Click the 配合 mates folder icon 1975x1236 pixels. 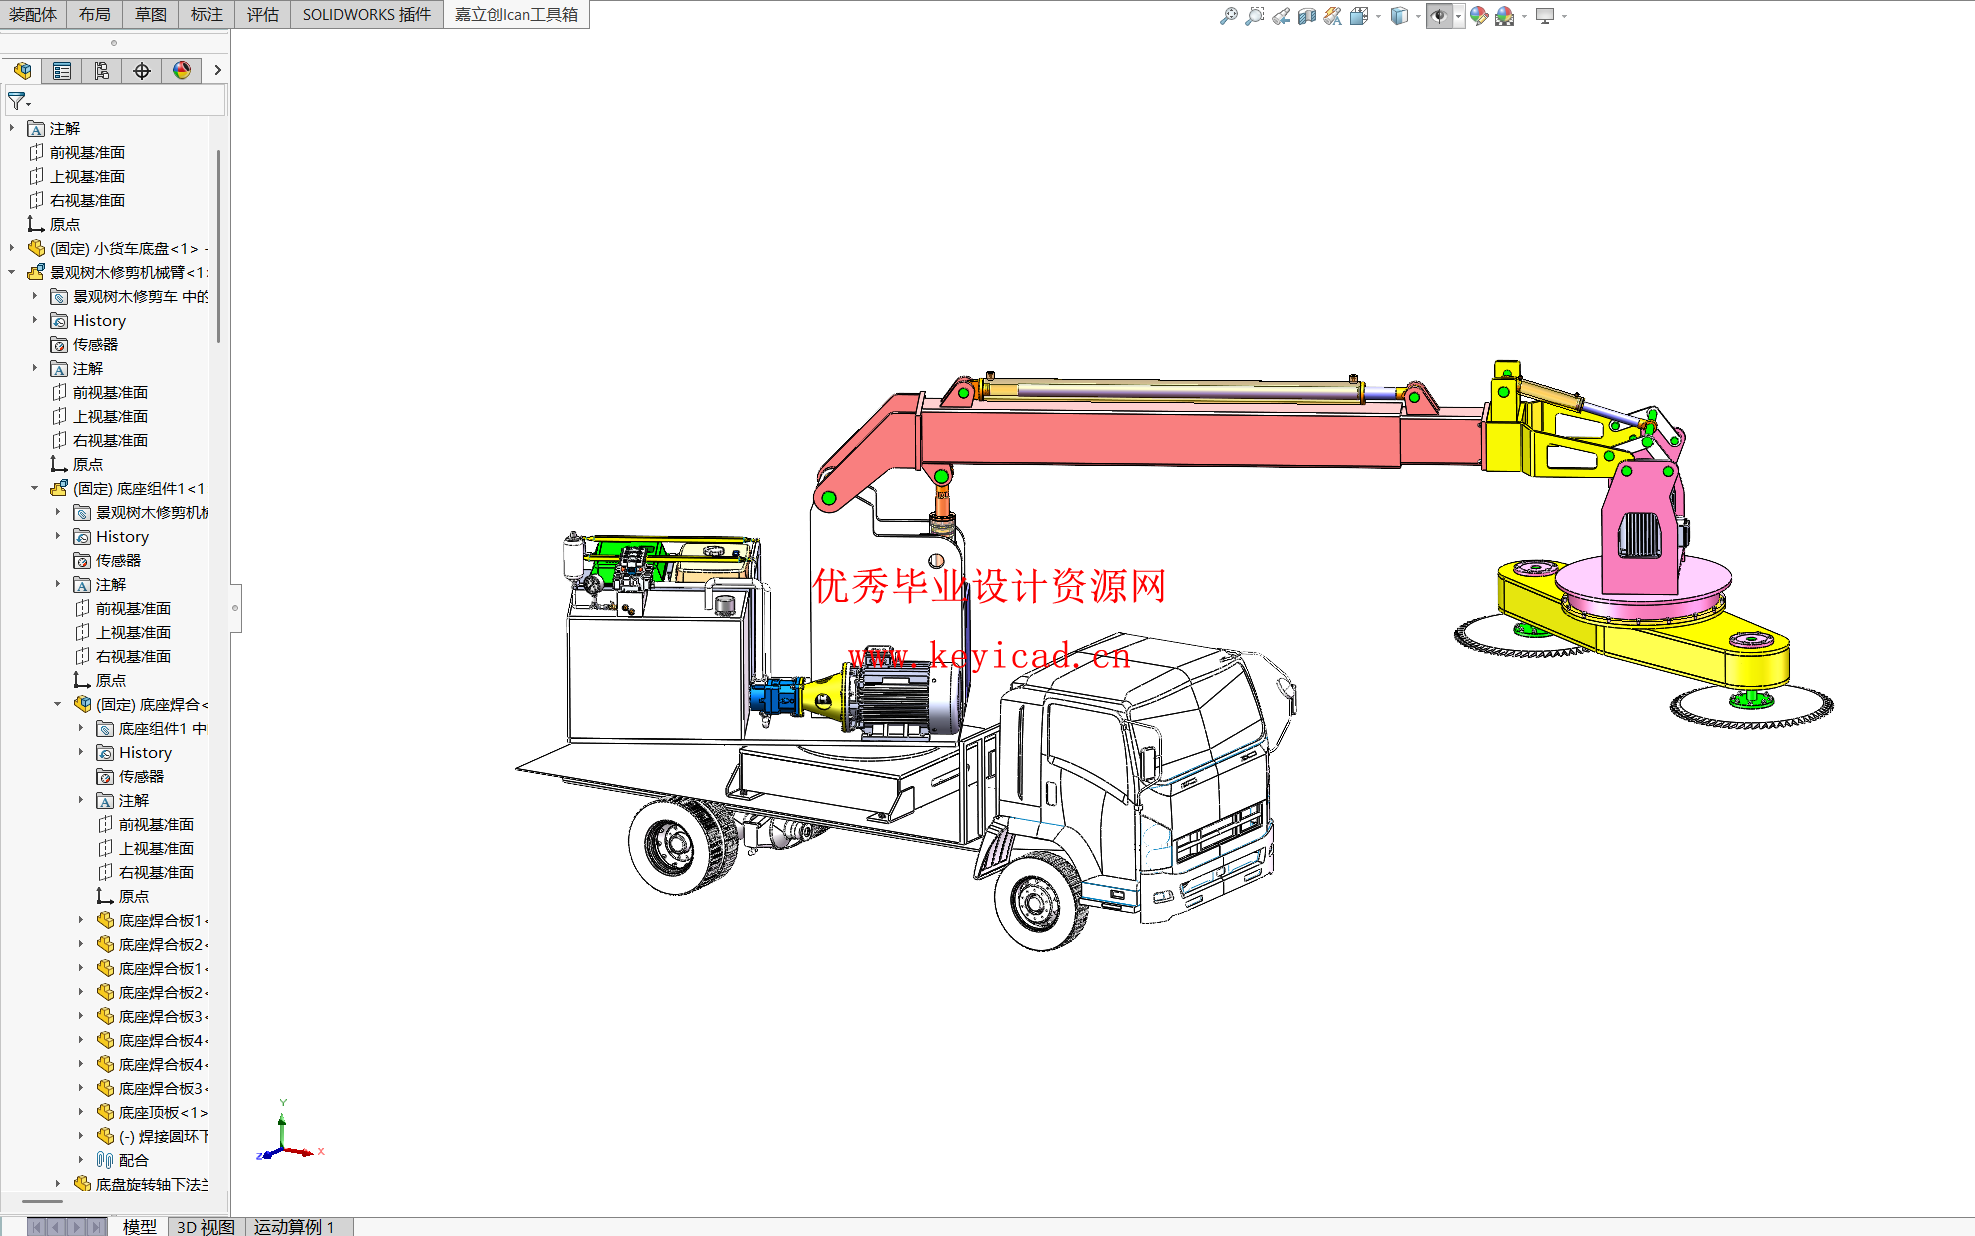(105, 1160)
